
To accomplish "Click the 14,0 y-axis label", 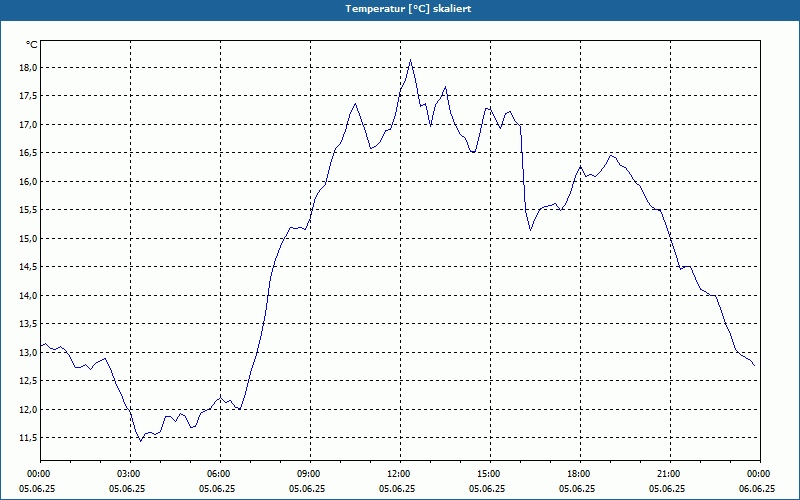I will 28,295.
